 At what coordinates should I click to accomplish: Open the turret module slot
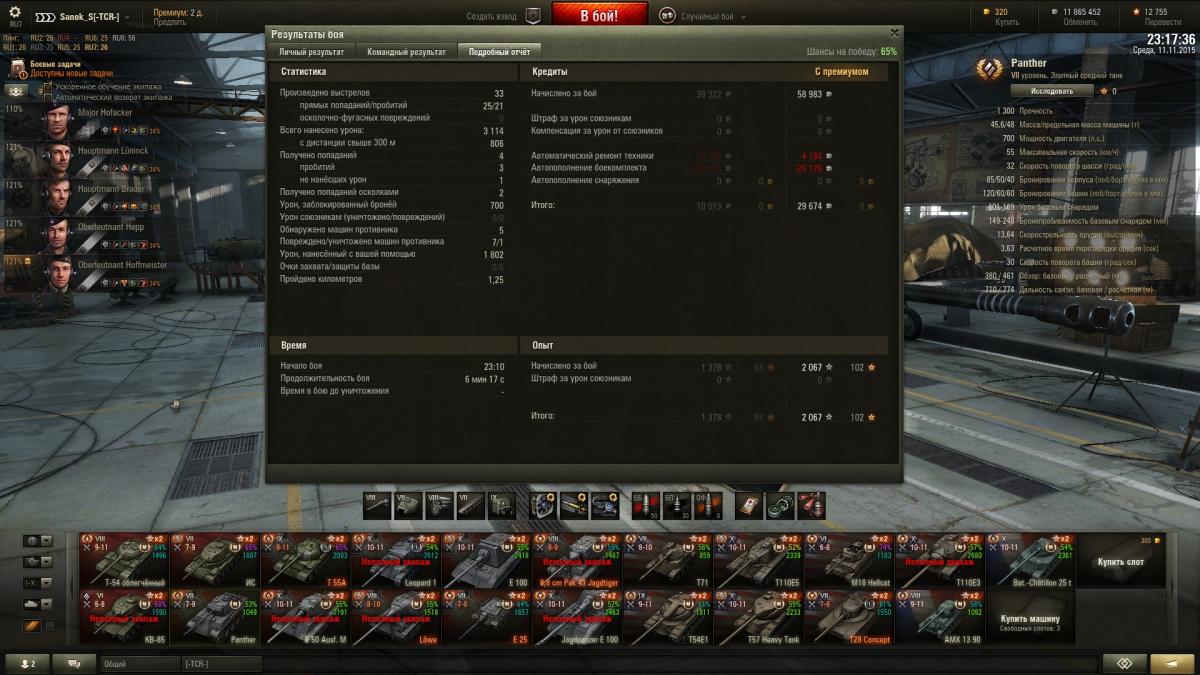click(x=408, y=505)
